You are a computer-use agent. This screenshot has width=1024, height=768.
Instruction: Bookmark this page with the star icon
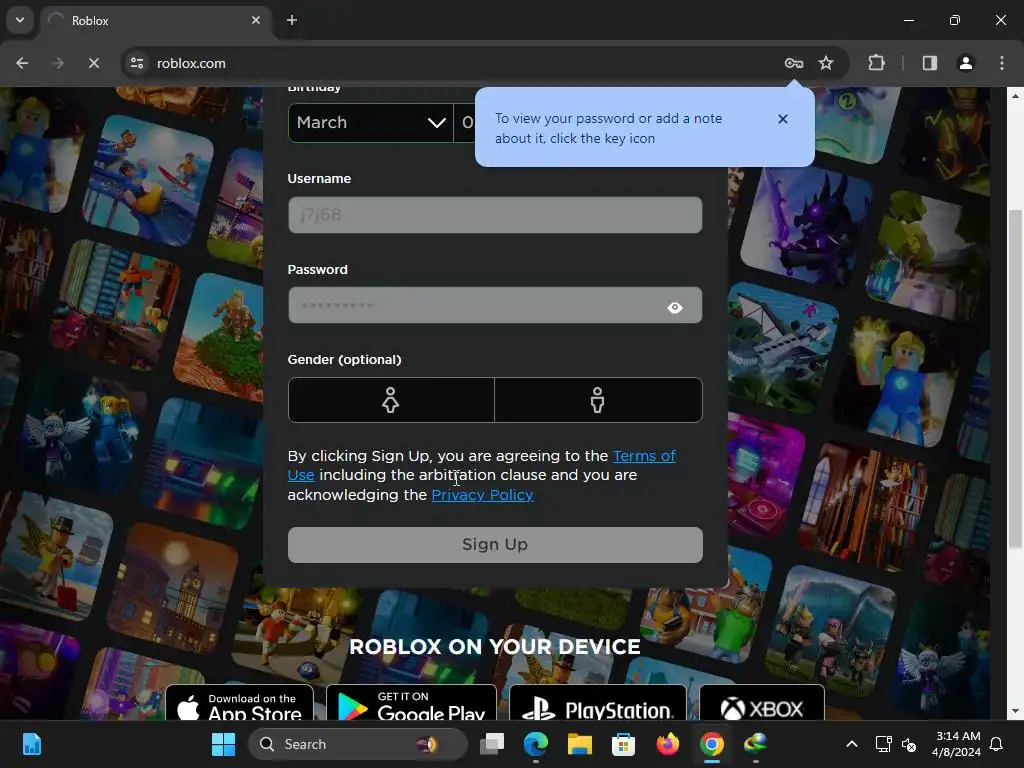(x=826, y=63)
